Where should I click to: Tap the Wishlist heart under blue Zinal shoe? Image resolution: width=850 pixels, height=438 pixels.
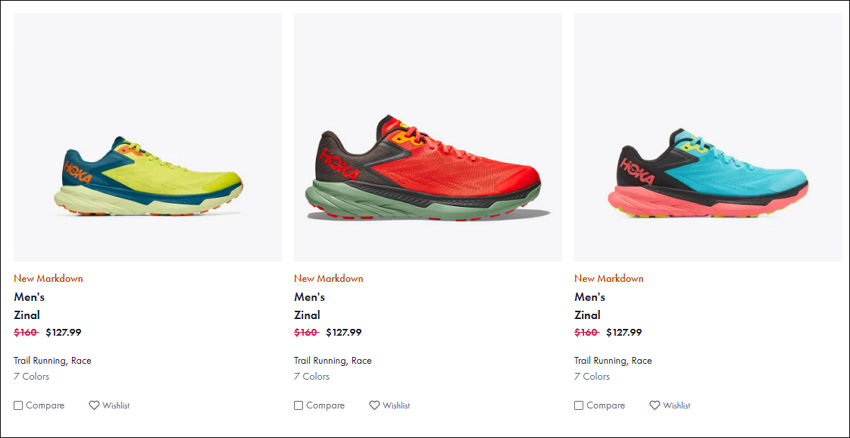655,405
